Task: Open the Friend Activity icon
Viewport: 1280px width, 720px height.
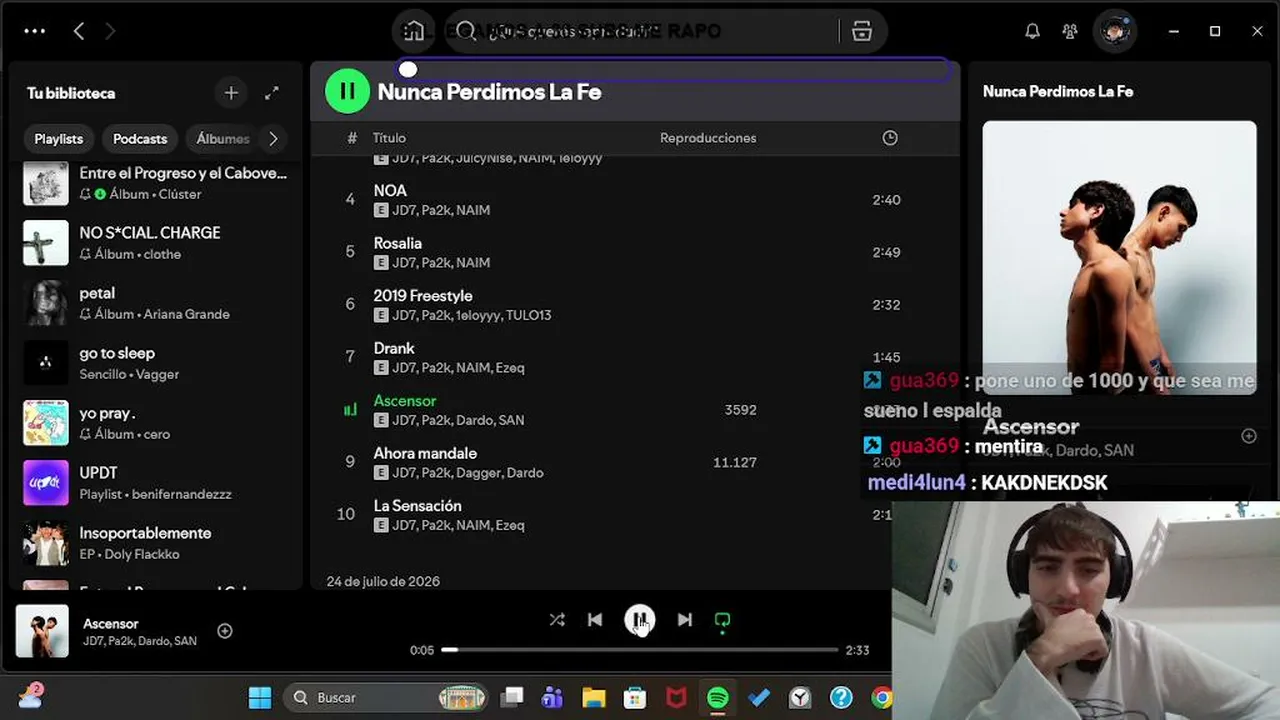Action: click(1070, 31)
